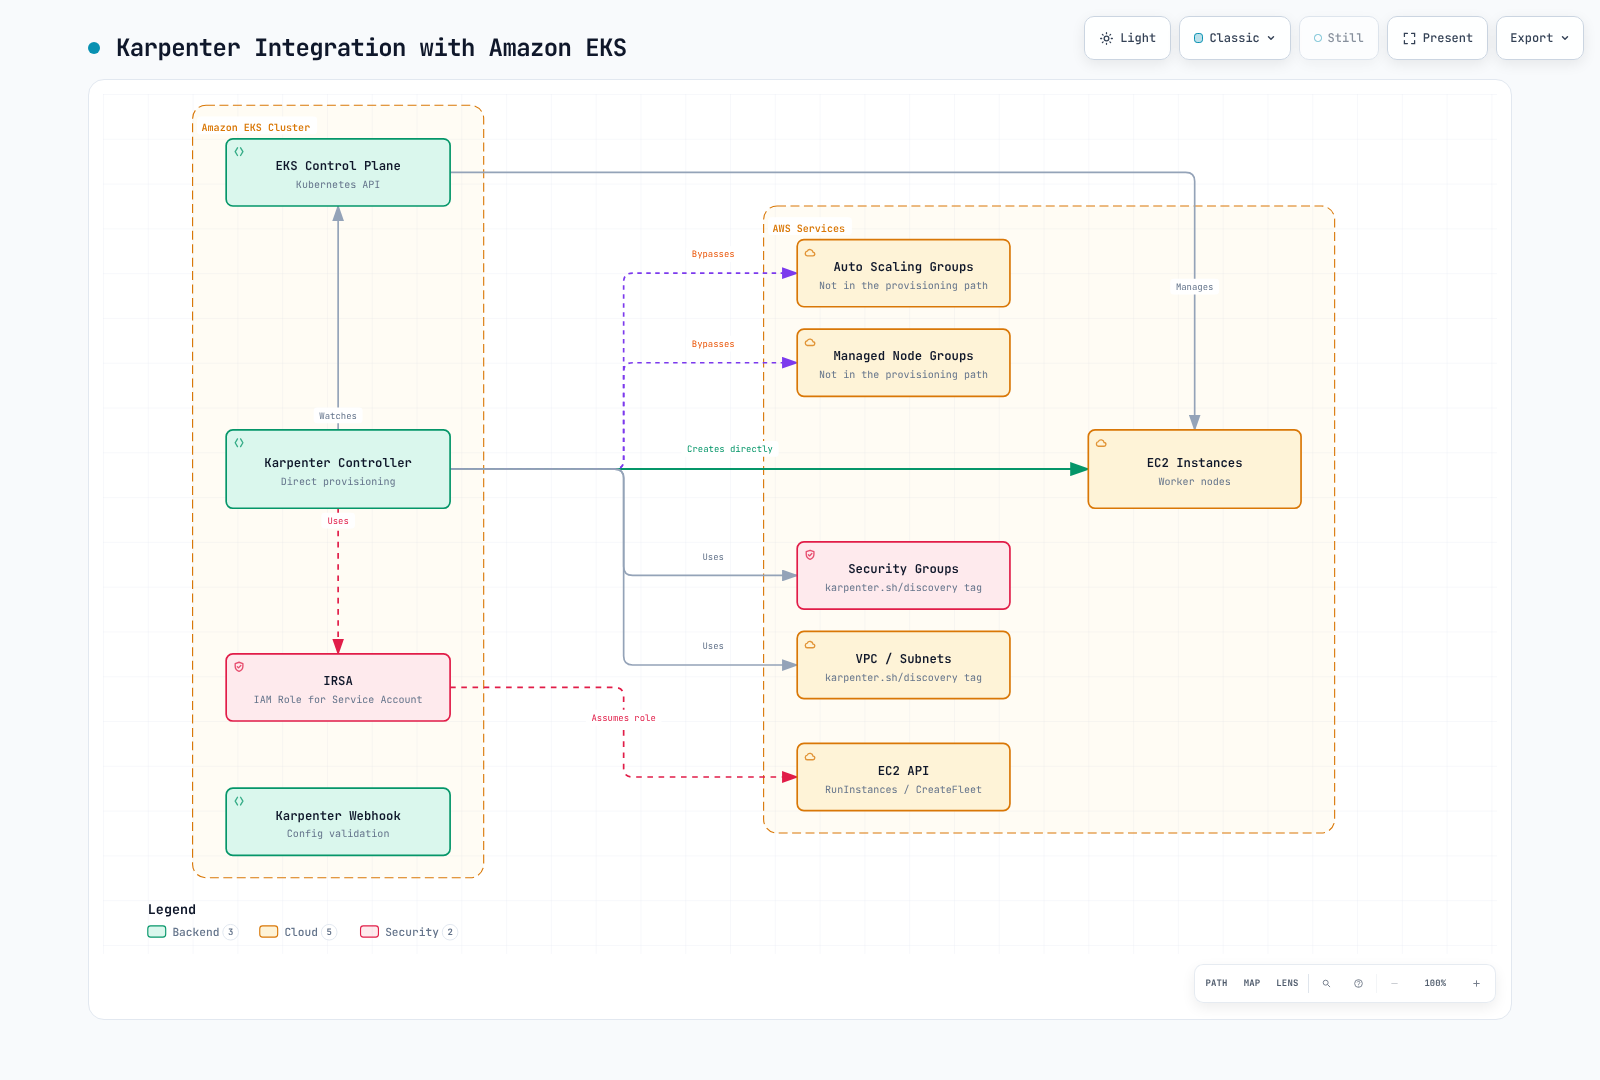Click the "Amazon EKS Cluster" group label
The height and width of the screenshot is (1080, 1600).
(256, 128)
